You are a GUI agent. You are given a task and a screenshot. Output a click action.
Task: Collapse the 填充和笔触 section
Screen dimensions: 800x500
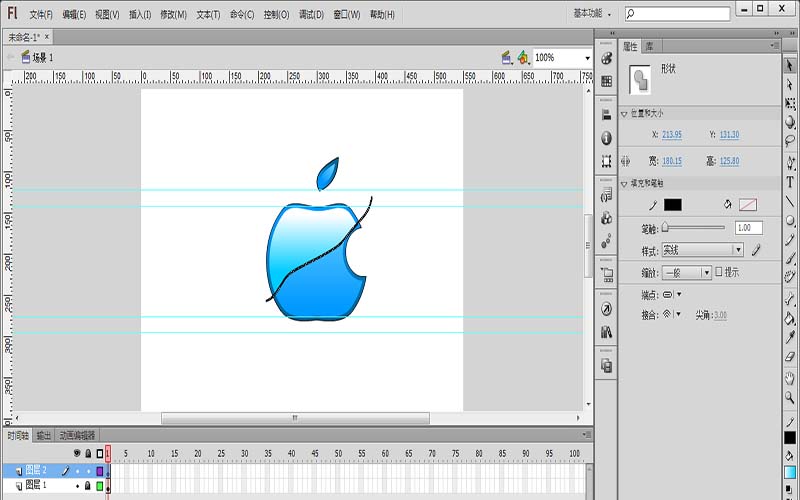[x=624, y=184]
